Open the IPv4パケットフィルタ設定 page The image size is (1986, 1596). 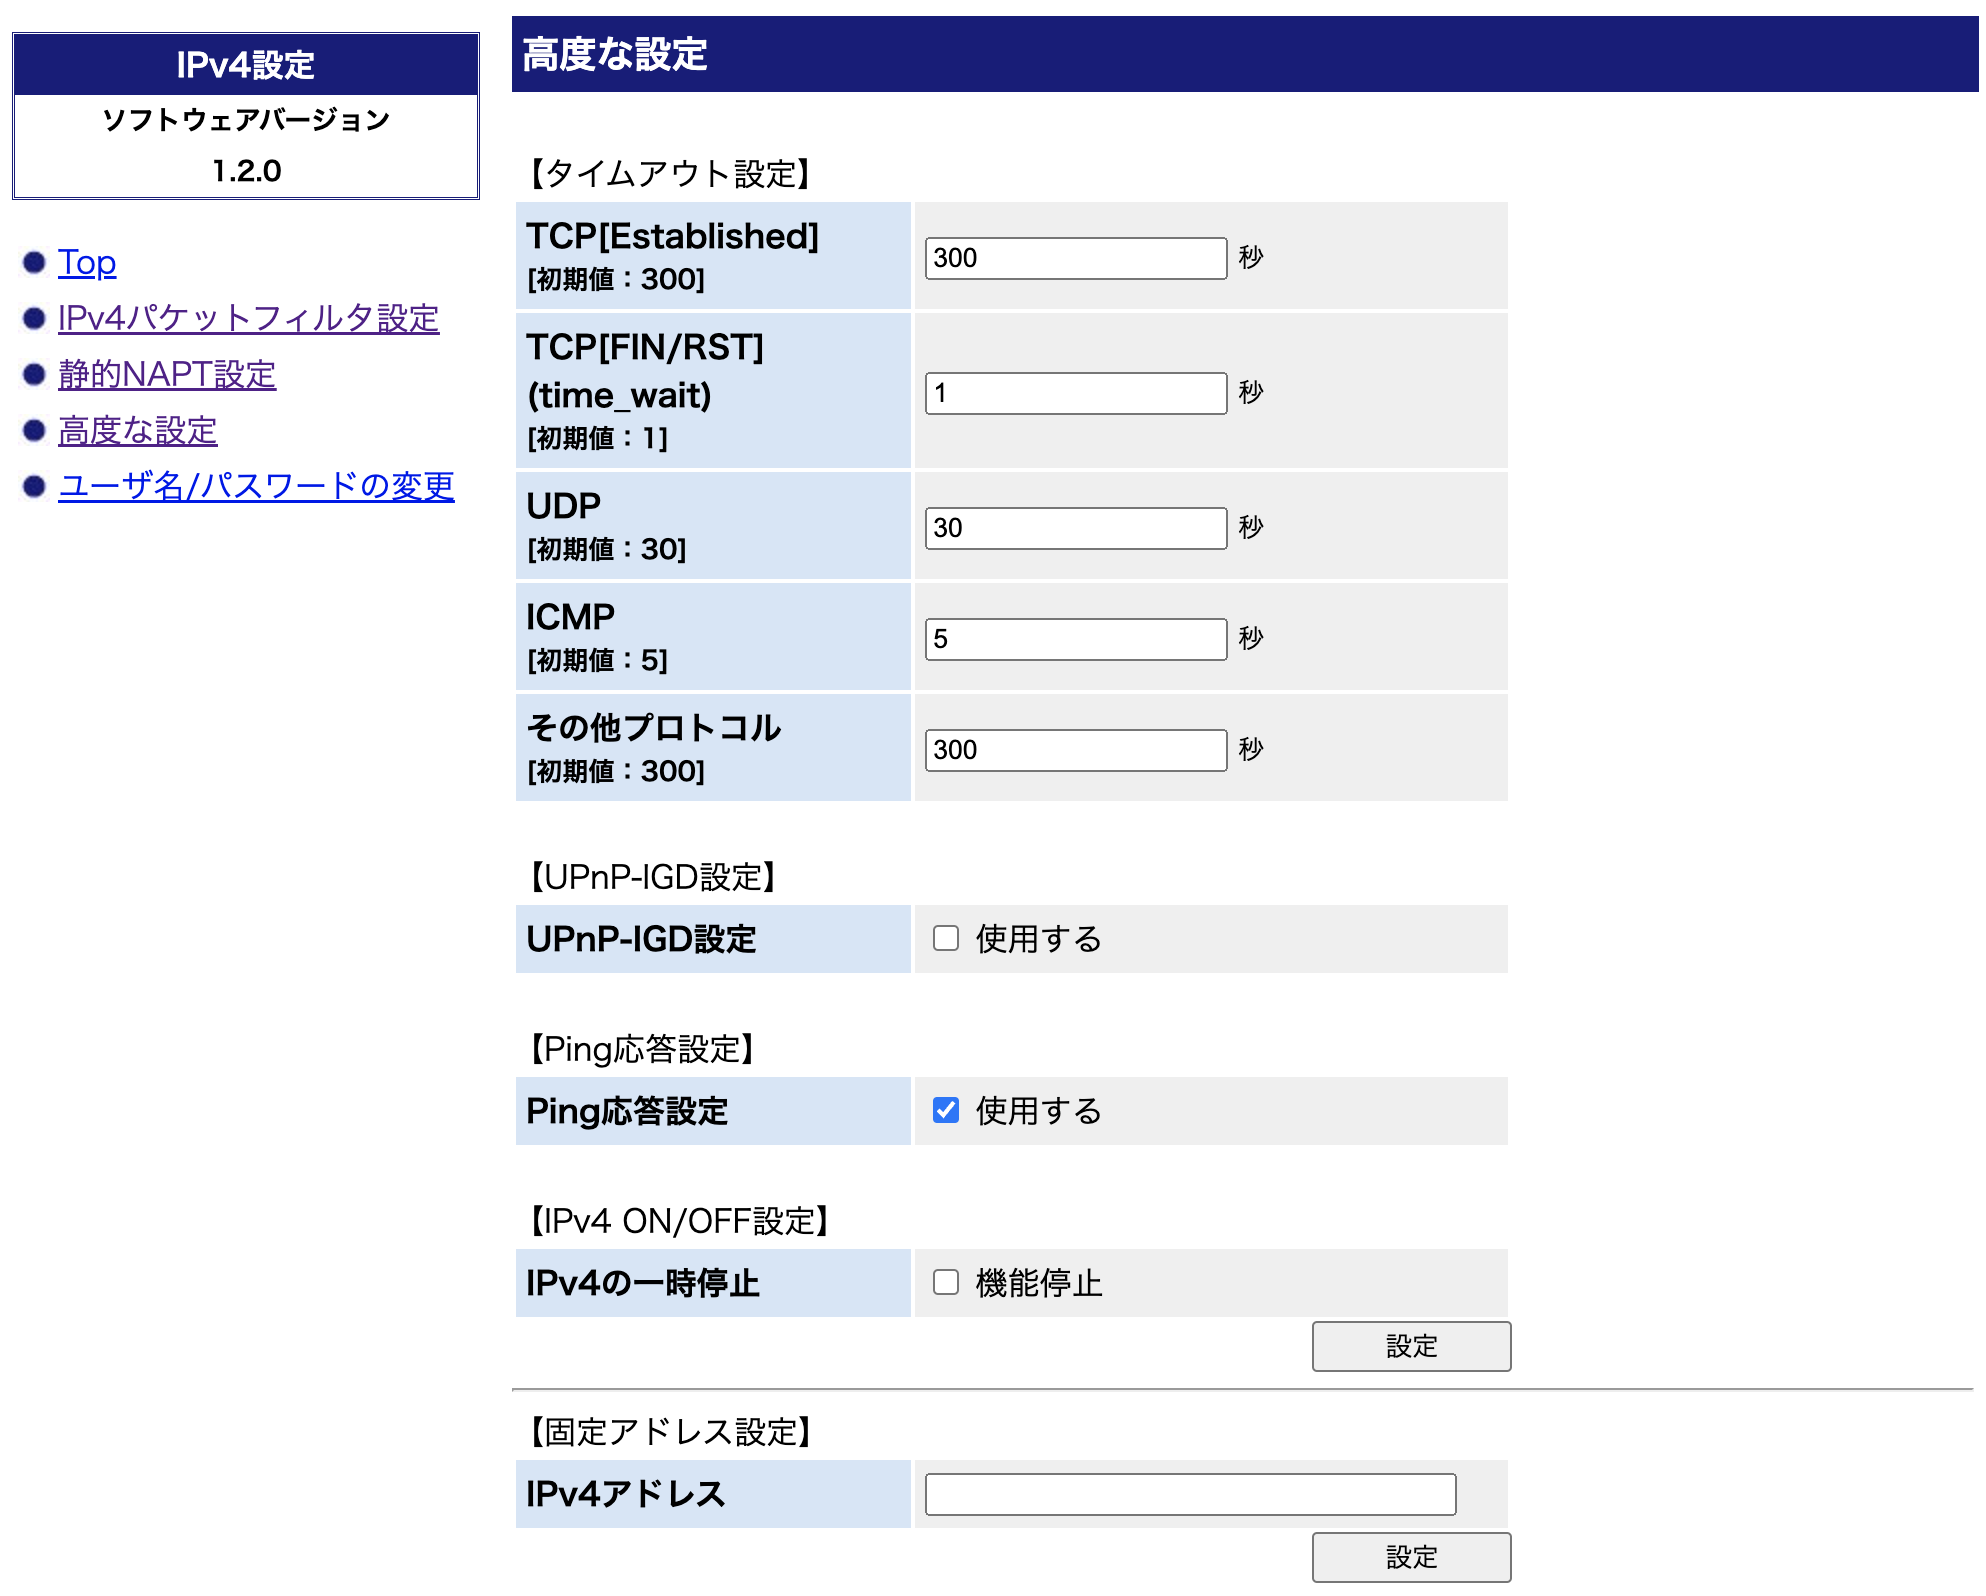click(x=248, y=319)
